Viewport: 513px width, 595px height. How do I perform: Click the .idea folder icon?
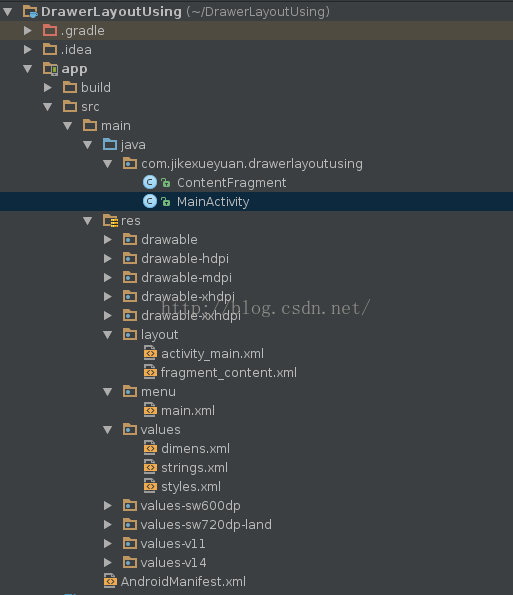pyautogui.click(x=50, y=49)
